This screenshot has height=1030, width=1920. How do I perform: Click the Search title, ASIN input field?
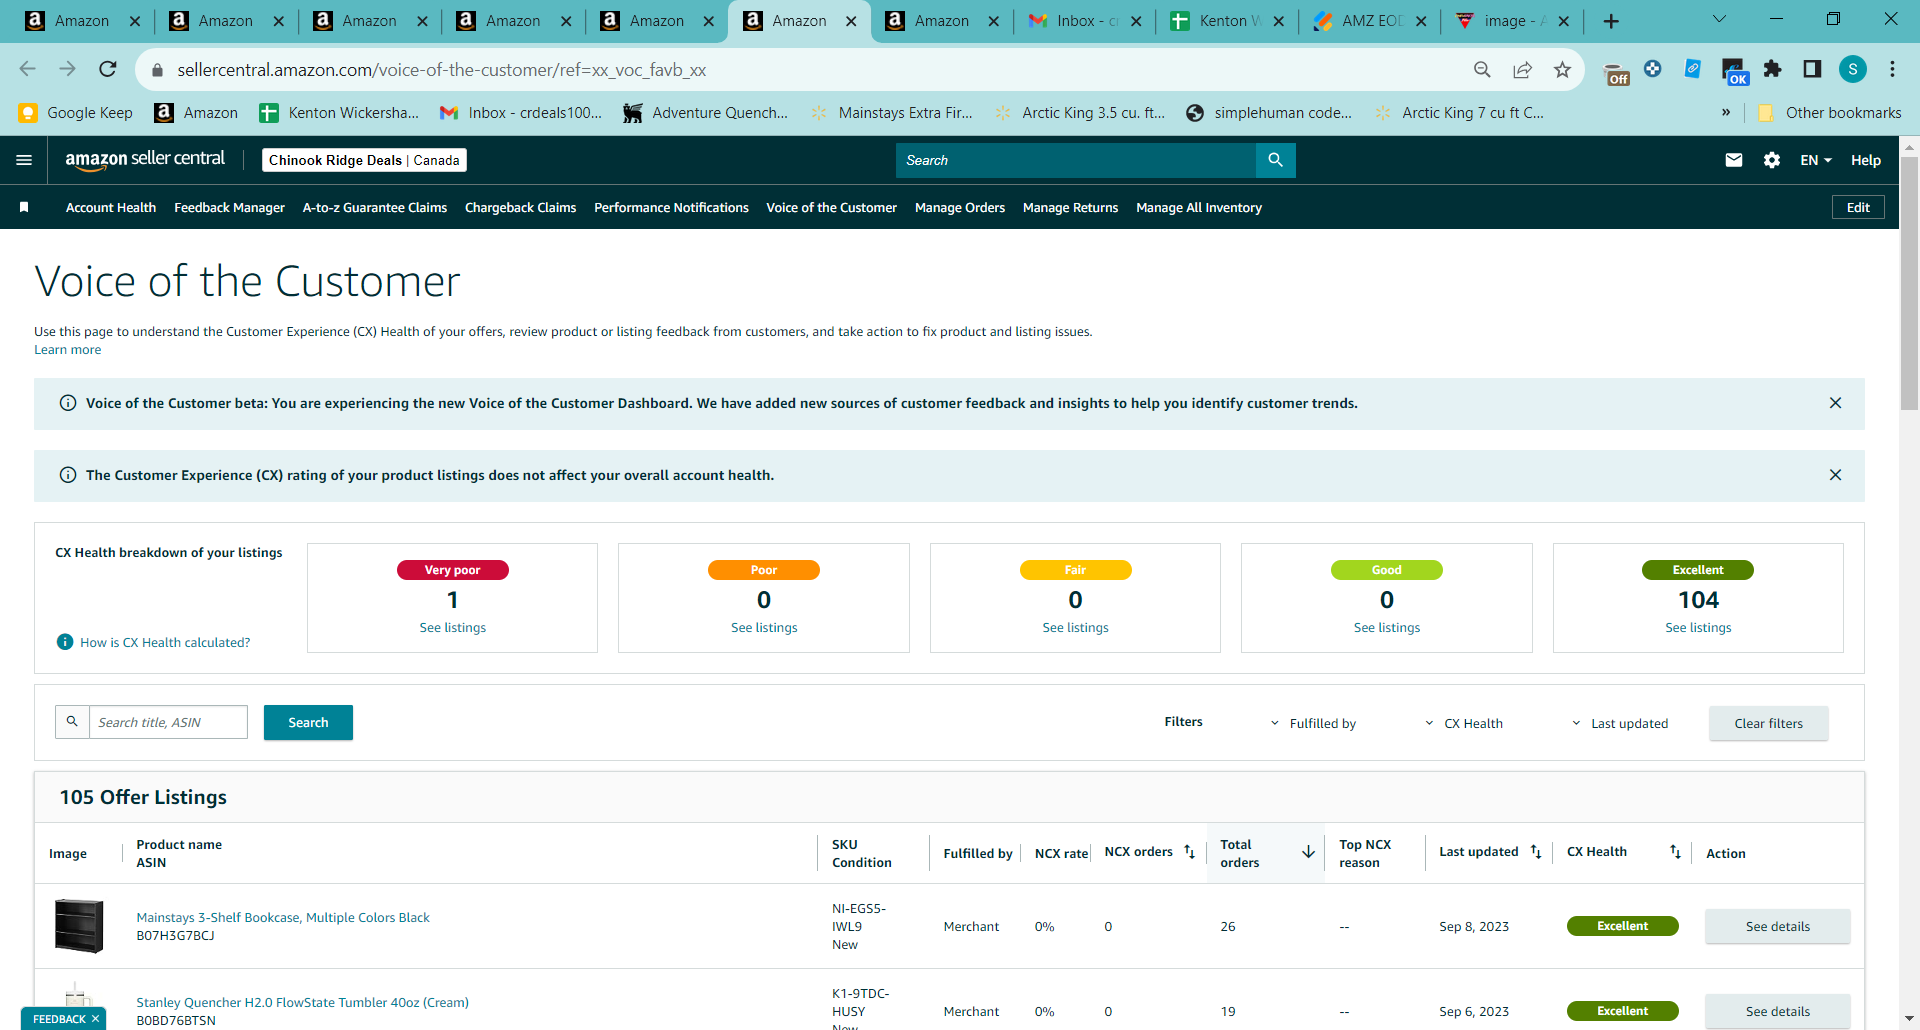pos(168,722)
